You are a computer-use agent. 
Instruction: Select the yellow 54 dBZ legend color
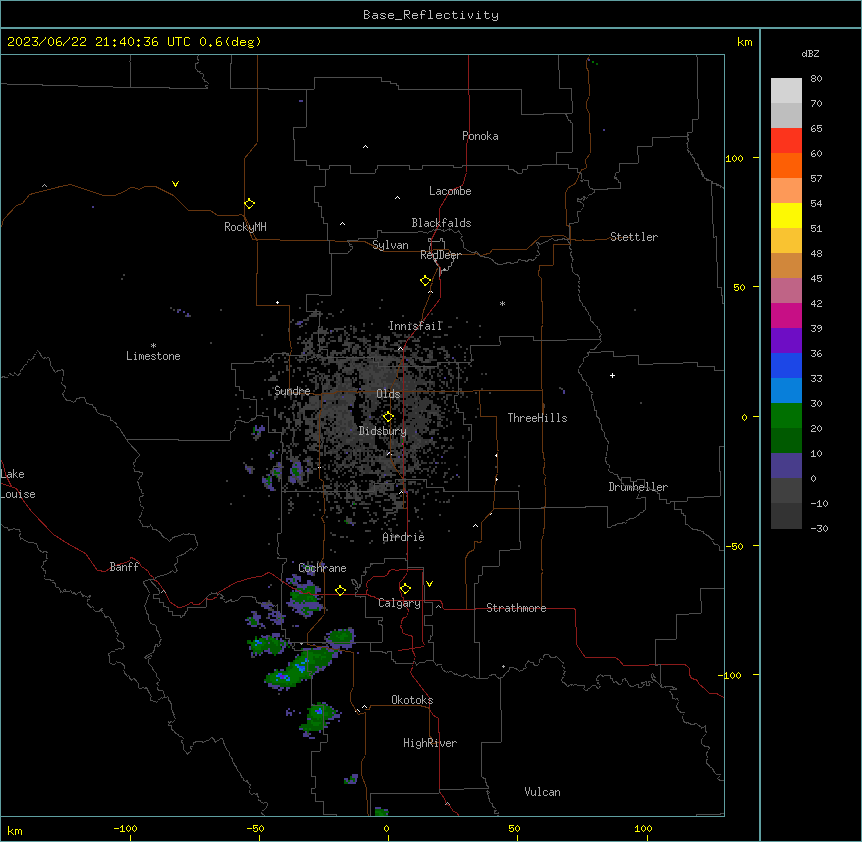coord(786,215)
